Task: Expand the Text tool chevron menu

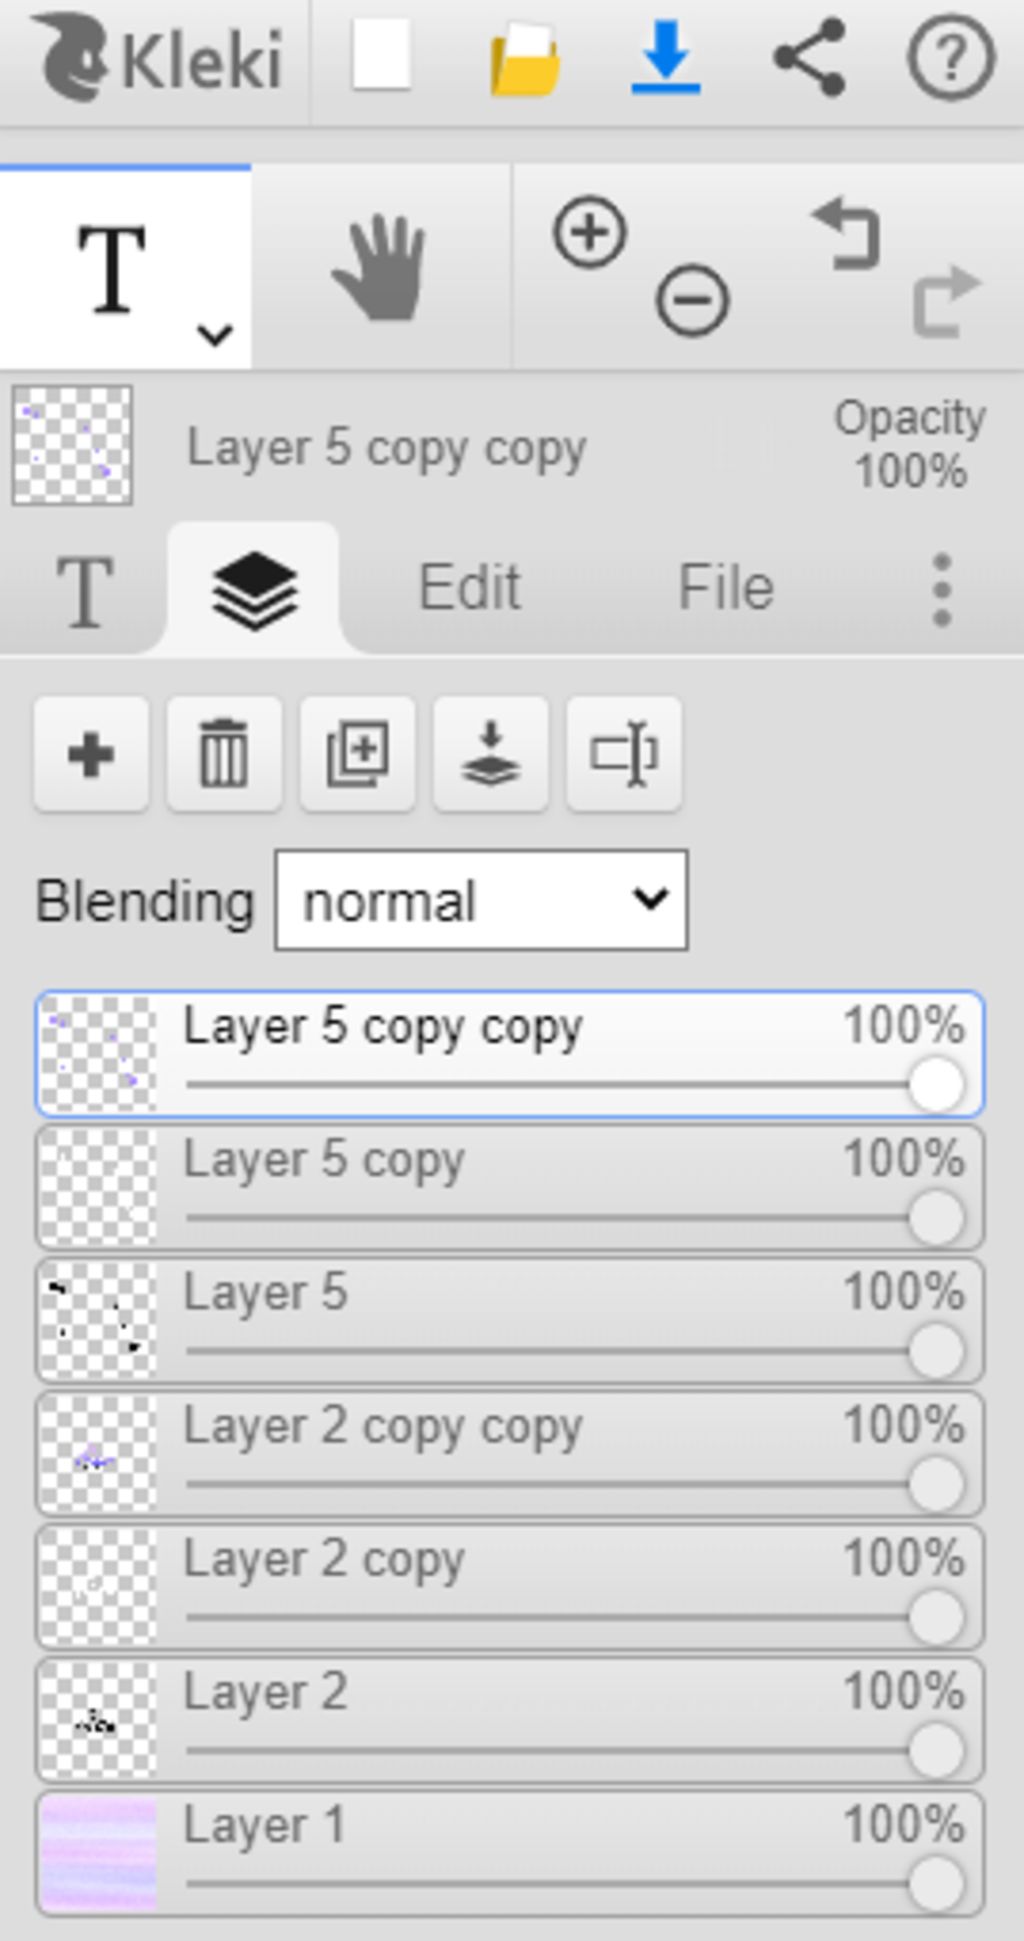Action: 215,334
